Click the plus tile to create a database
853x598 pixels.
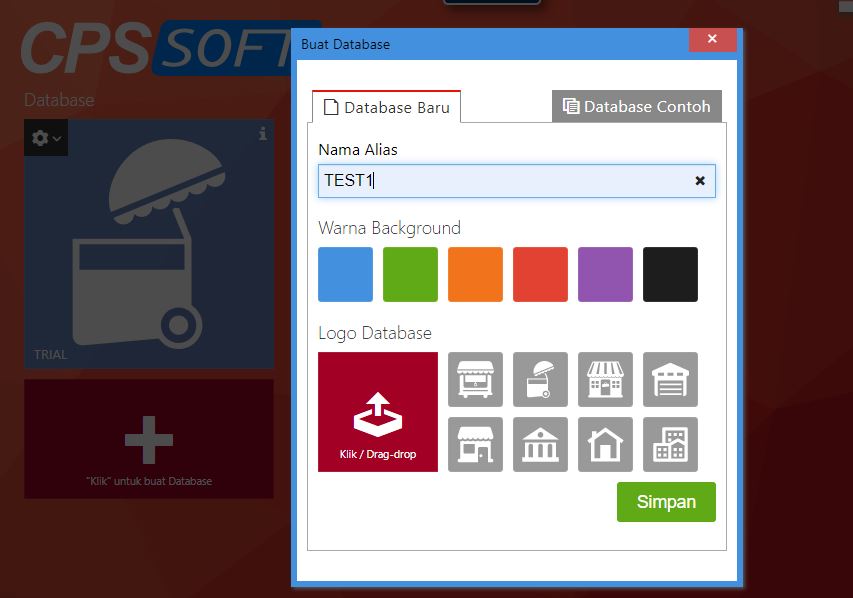[149, 439]
